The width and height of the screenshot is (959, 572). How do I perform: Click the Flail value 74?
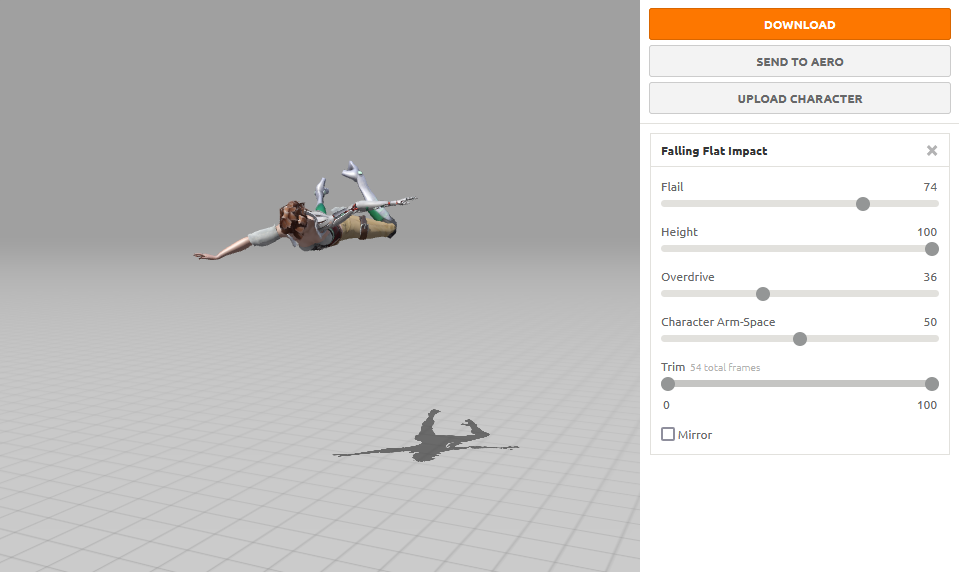coord(930,187)
